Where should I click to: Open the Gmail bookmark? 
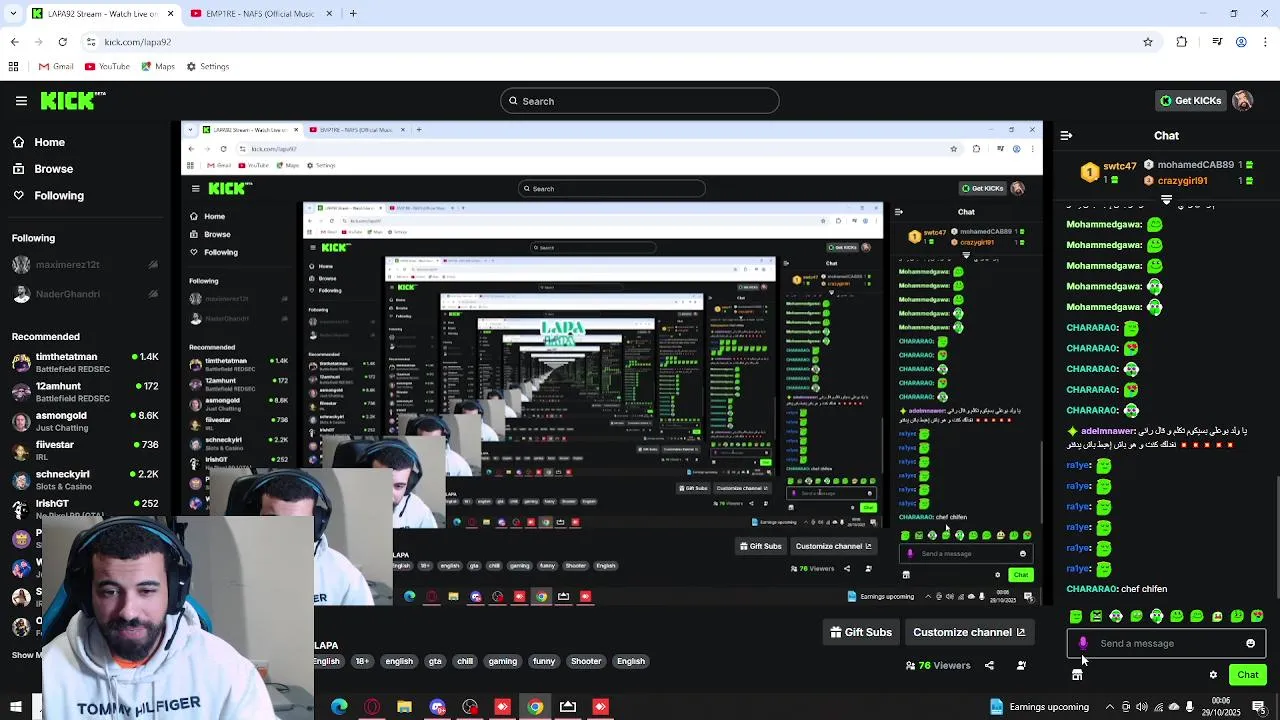click(x=56, y=66)
